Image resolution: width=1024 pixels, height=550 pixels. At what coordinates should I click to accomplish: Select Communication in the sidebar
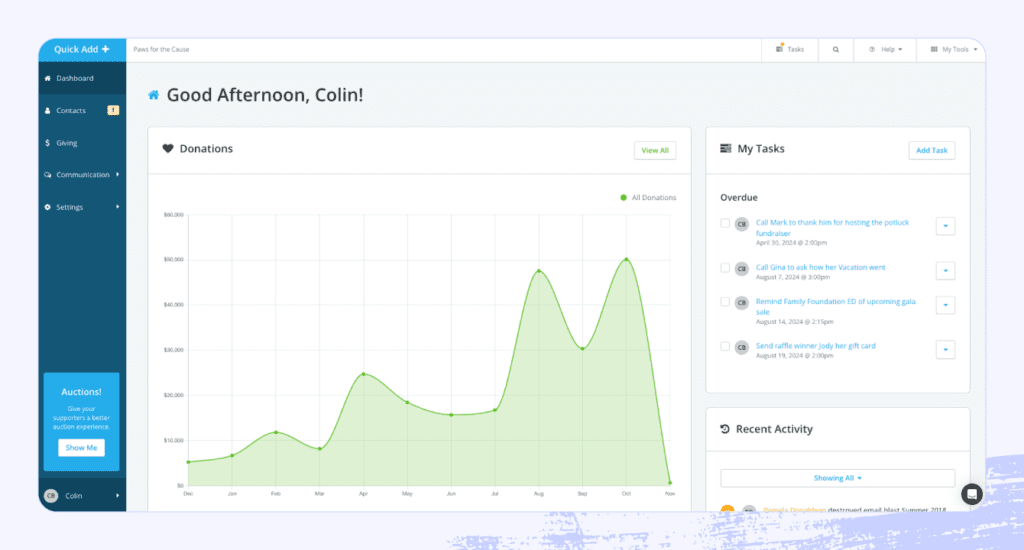pyautogui.click(x=82, y=175)
